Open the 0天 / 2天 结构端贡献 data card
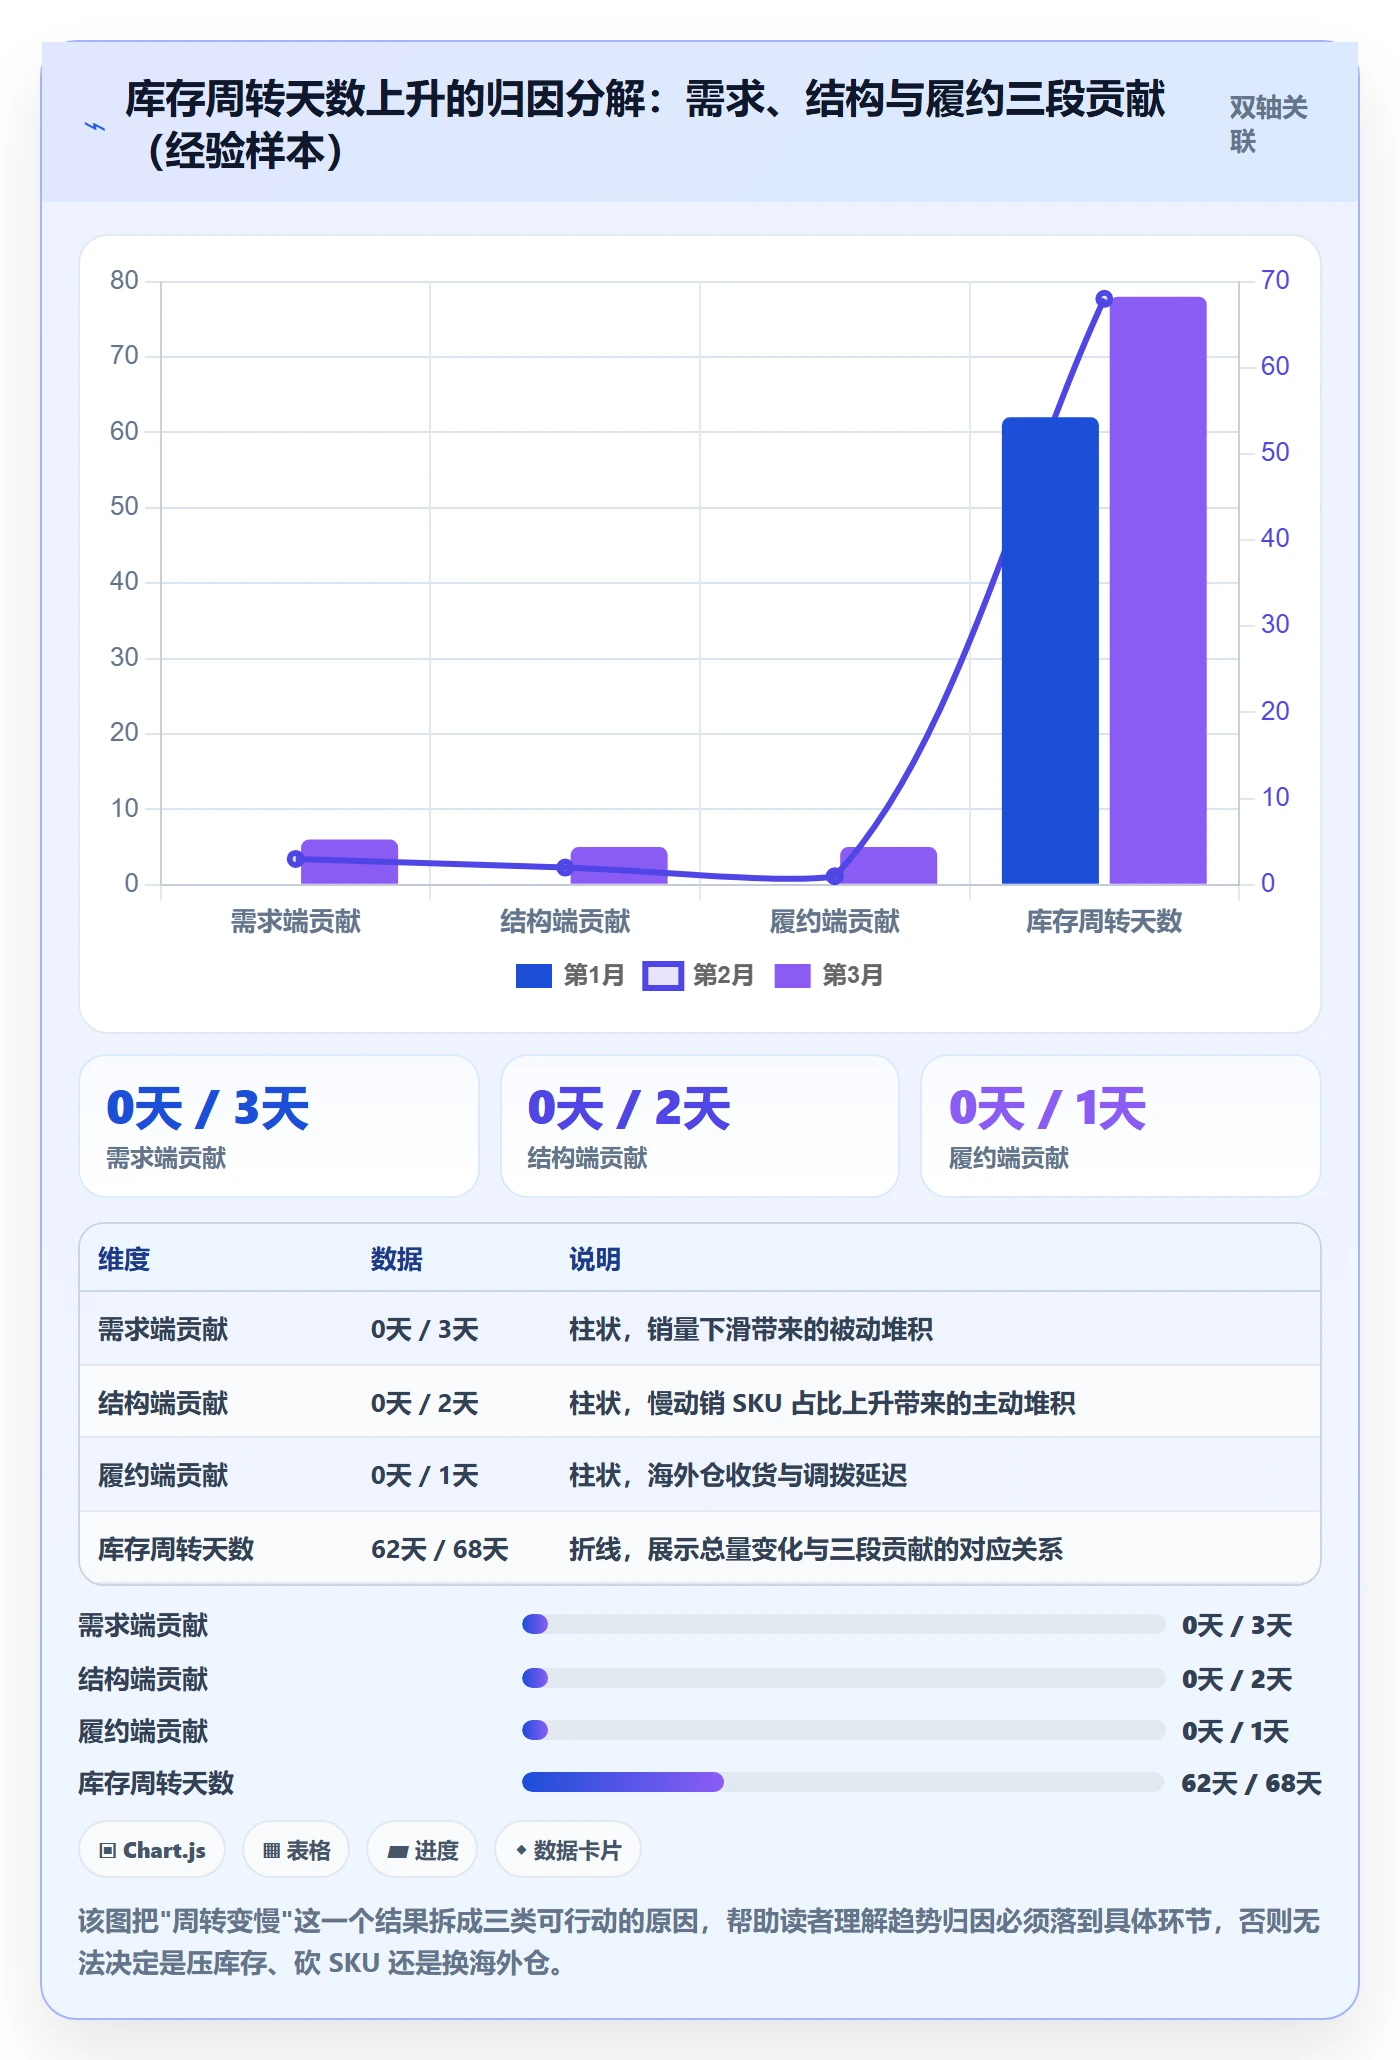The width and height of the screenshot is (1400, 2060). [700, 1126]
